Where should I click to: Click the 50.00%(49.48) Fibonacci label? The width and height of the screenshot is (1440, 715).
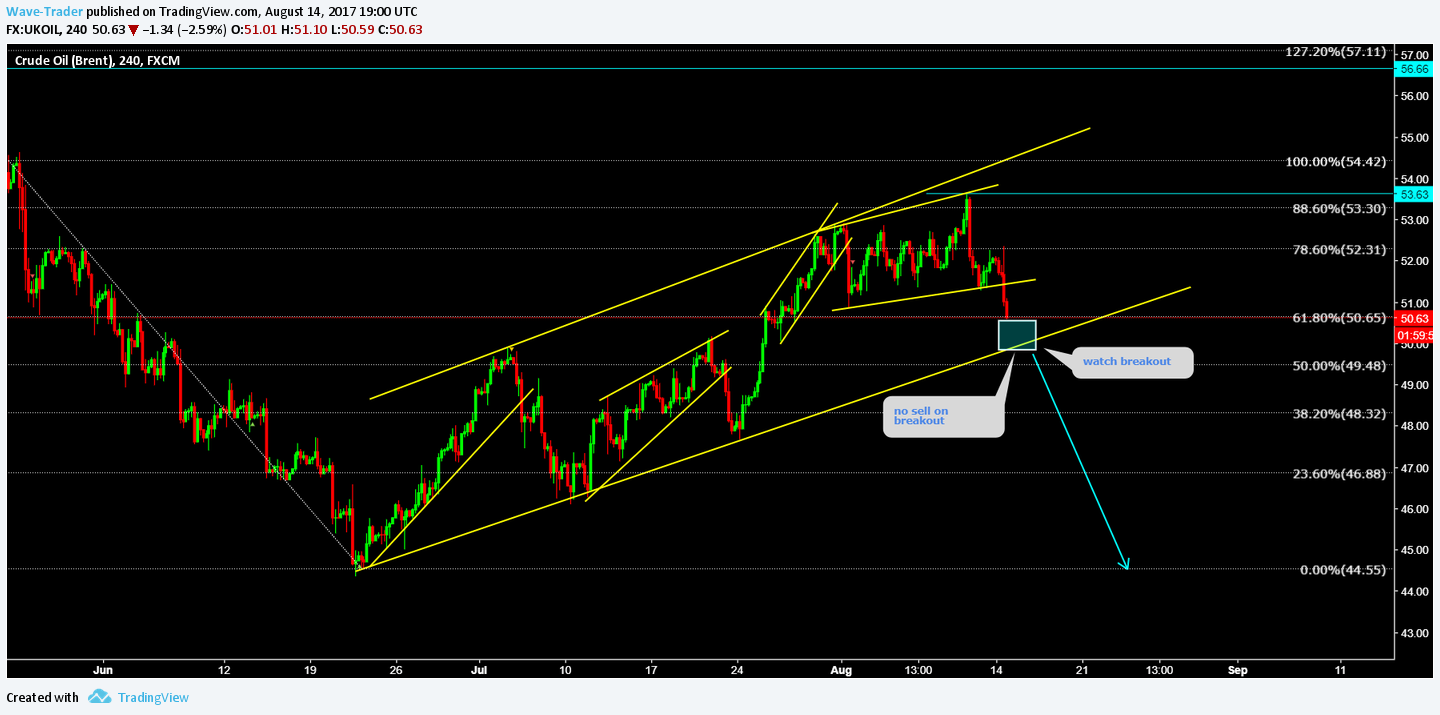pyautogui.click(x=1340, y=365)
